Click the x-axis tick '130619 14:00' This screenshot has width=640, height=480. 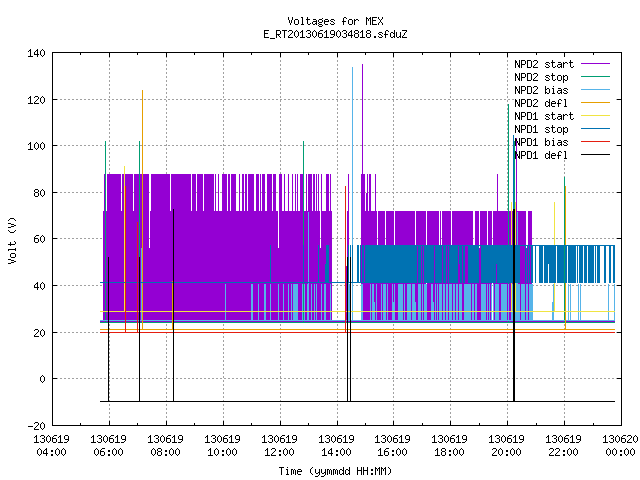[336, 446]
